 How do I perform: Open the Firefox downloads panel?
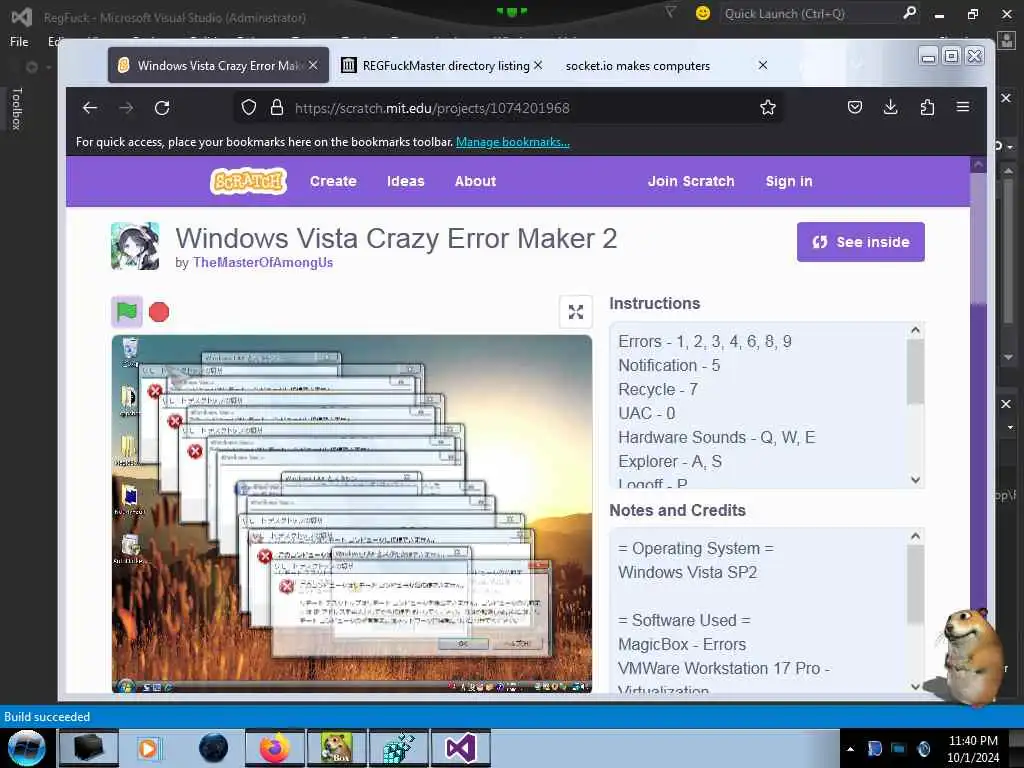[x=890, y=108]
